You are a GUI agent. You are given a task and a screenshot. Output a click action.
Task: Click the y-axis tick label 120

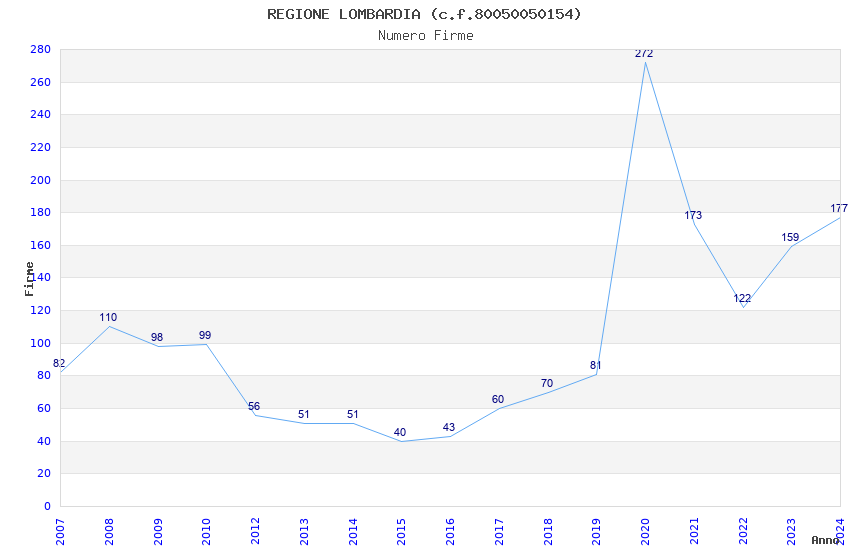[x=41, y=310]
